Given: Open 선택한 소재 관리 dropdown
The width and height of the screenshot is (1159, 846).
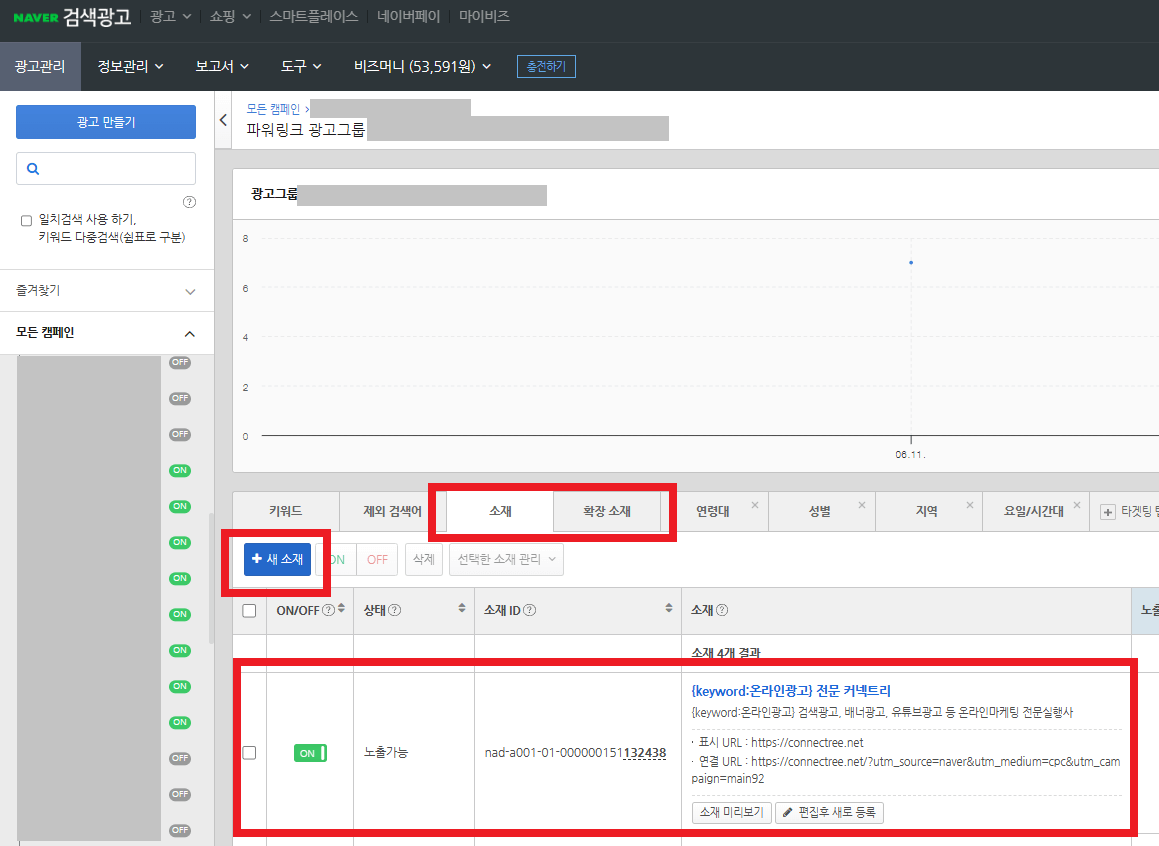Looking at the screenshot, I should coord(506,559).
